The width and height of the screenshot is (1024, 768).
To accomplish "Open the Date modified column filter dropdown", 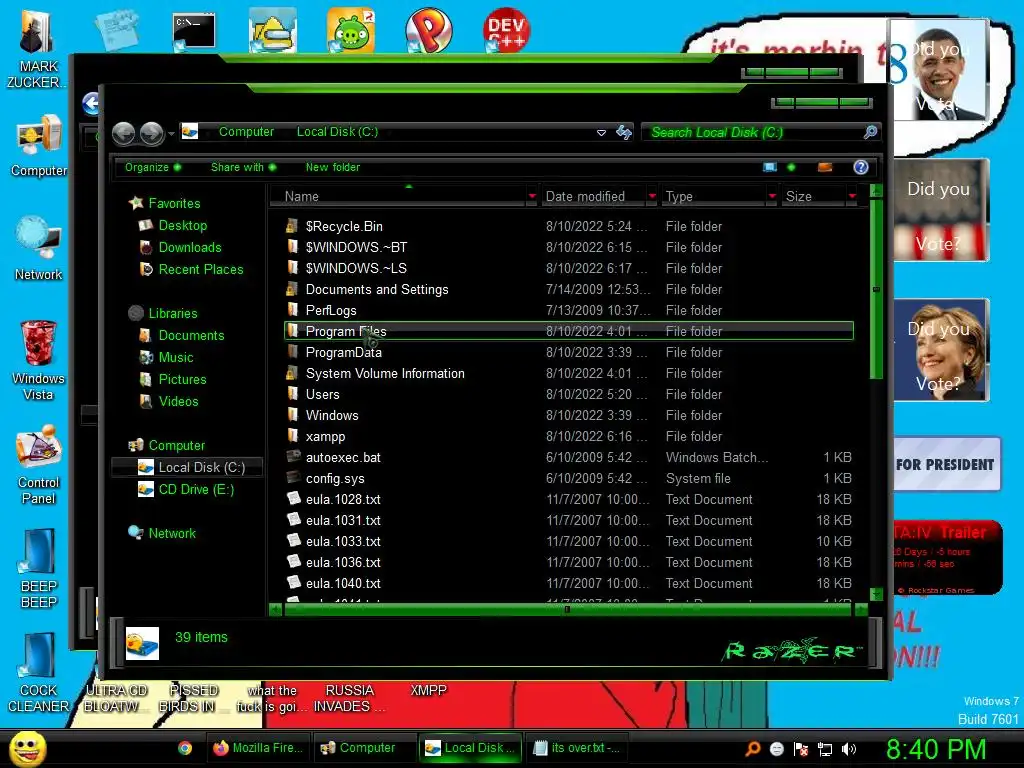I will click(x=652, y=196).
